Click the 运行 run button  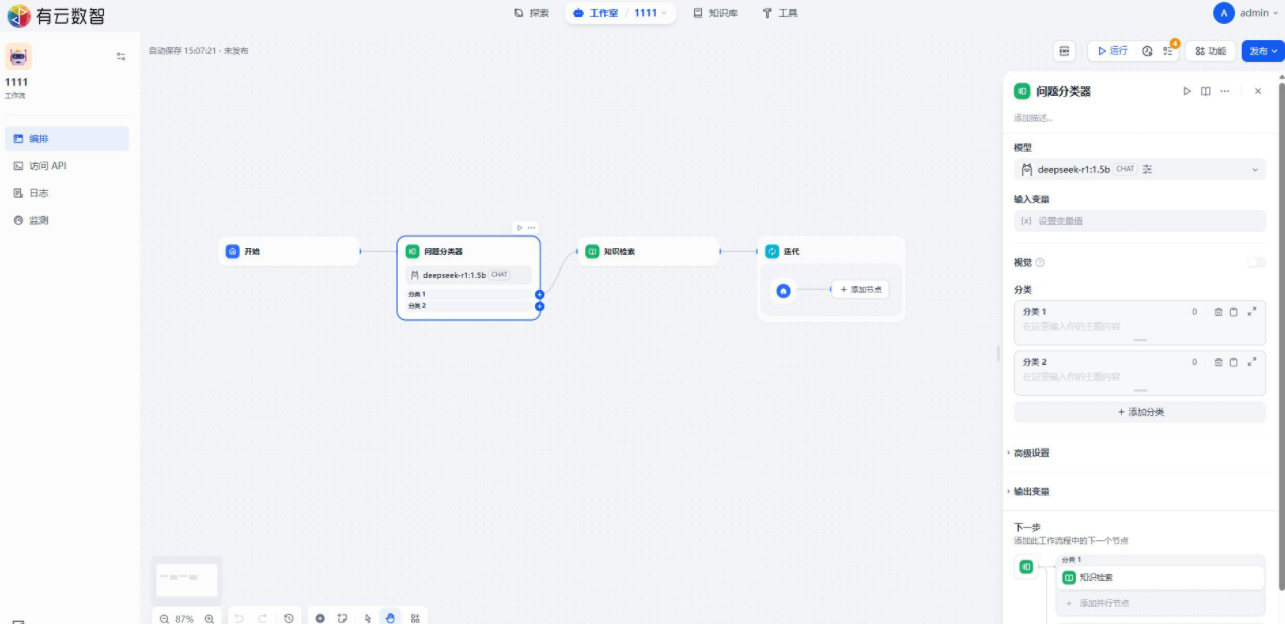click(1112, 51)
